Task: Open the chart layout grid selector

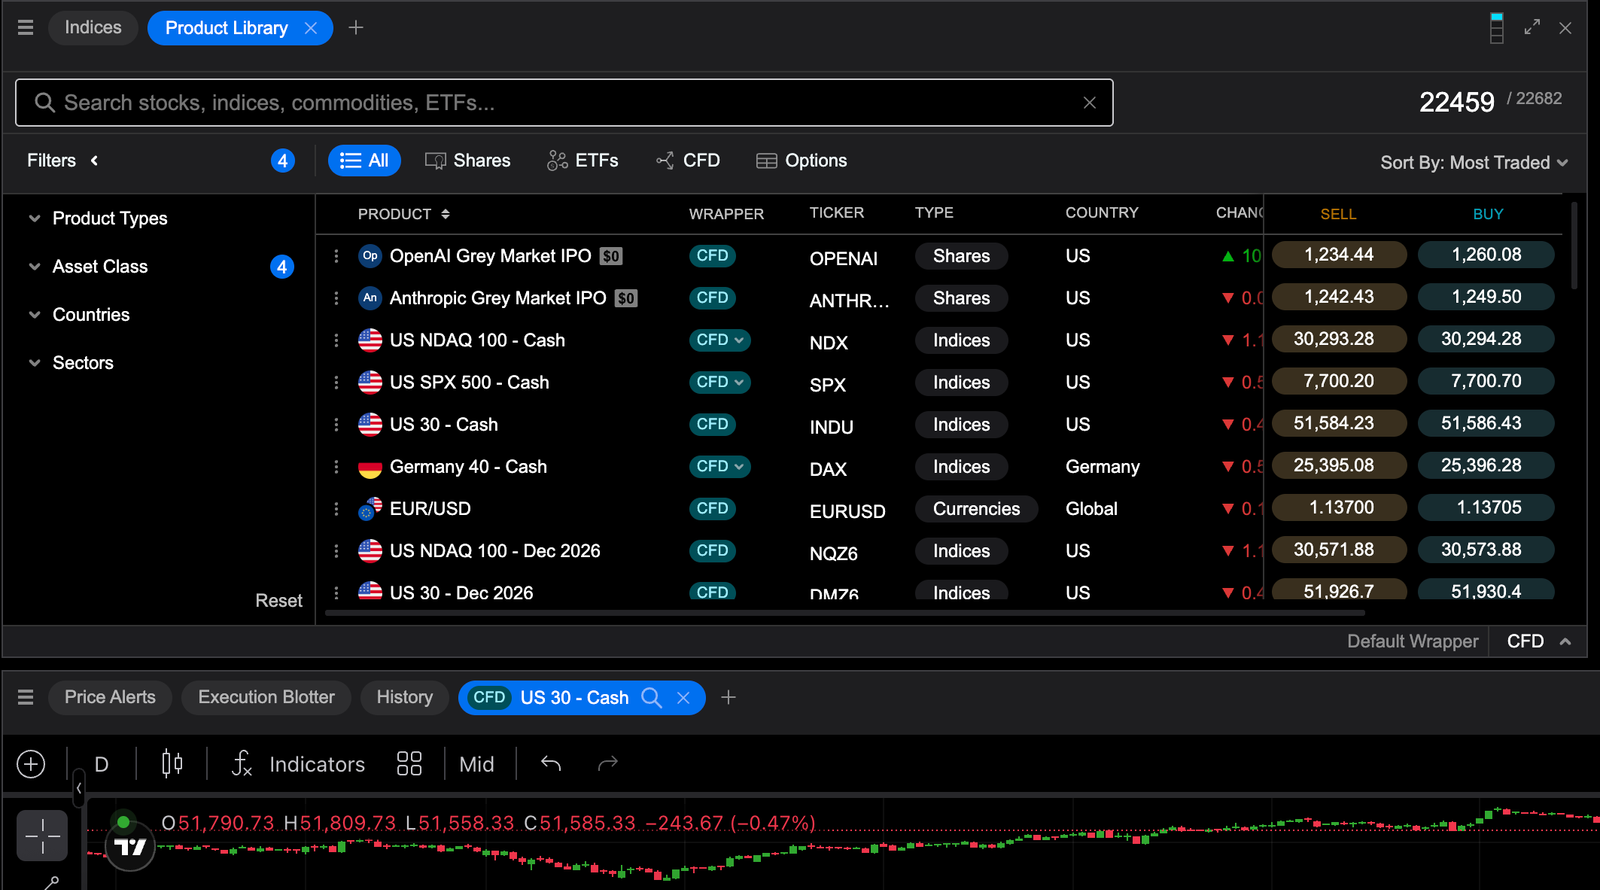Action: pos(409,764)
